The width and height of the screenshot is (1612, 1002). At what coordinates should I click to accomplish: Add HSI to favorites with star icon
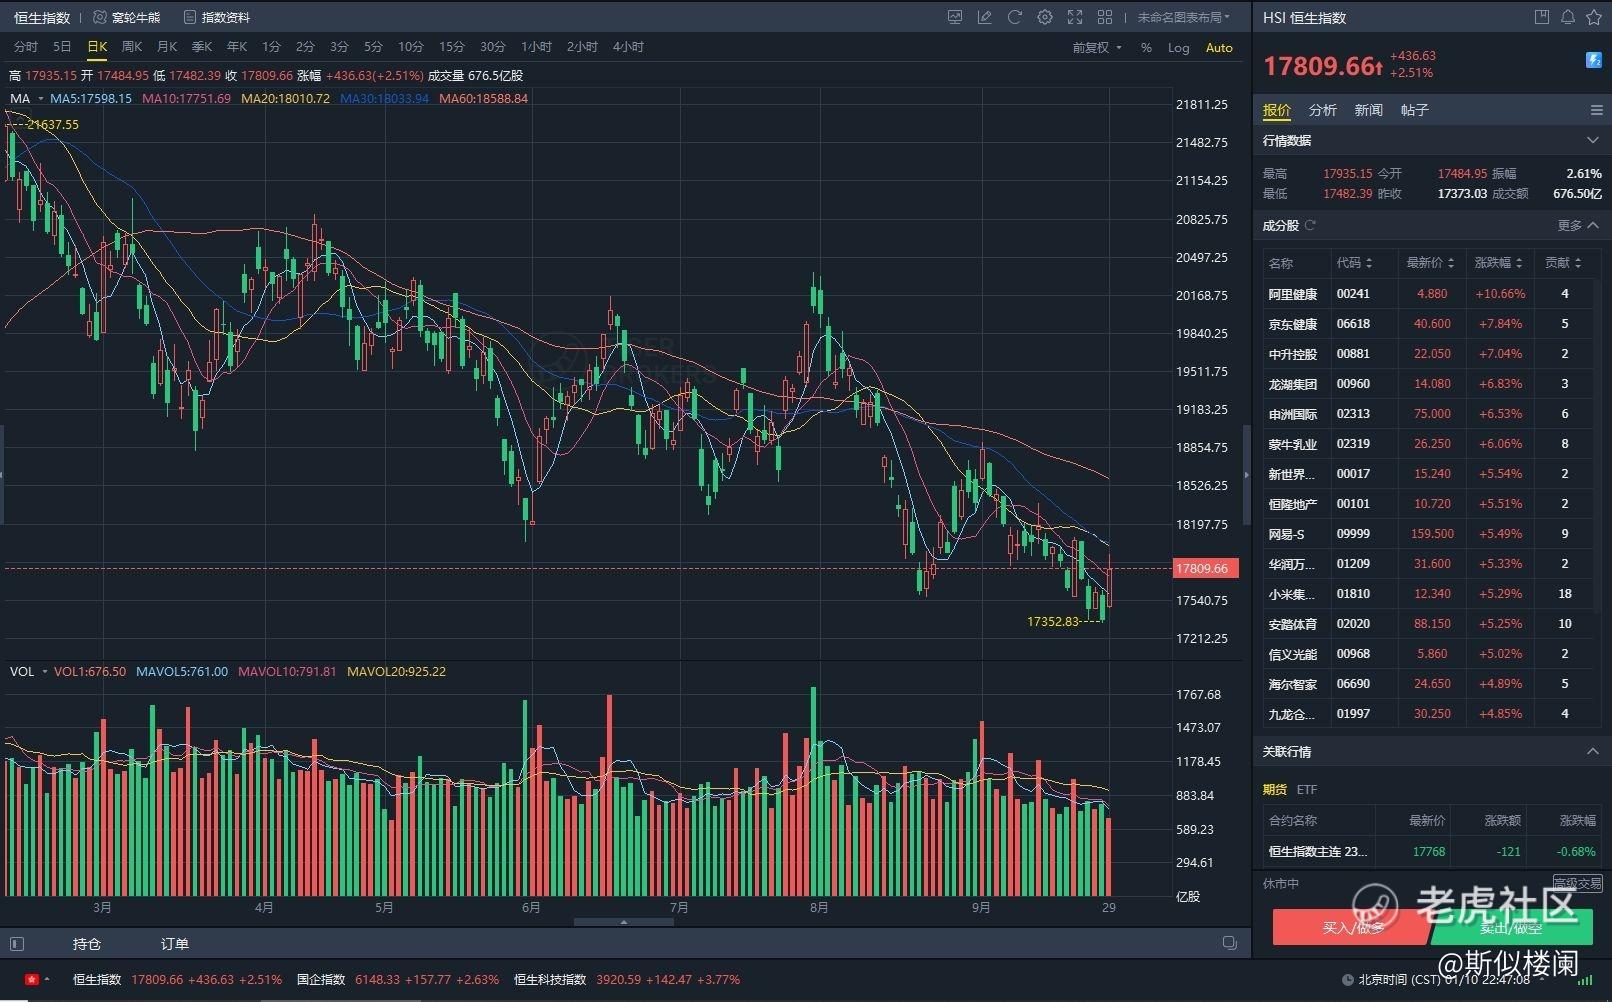pyautogui.click(x=1594, y=17)
